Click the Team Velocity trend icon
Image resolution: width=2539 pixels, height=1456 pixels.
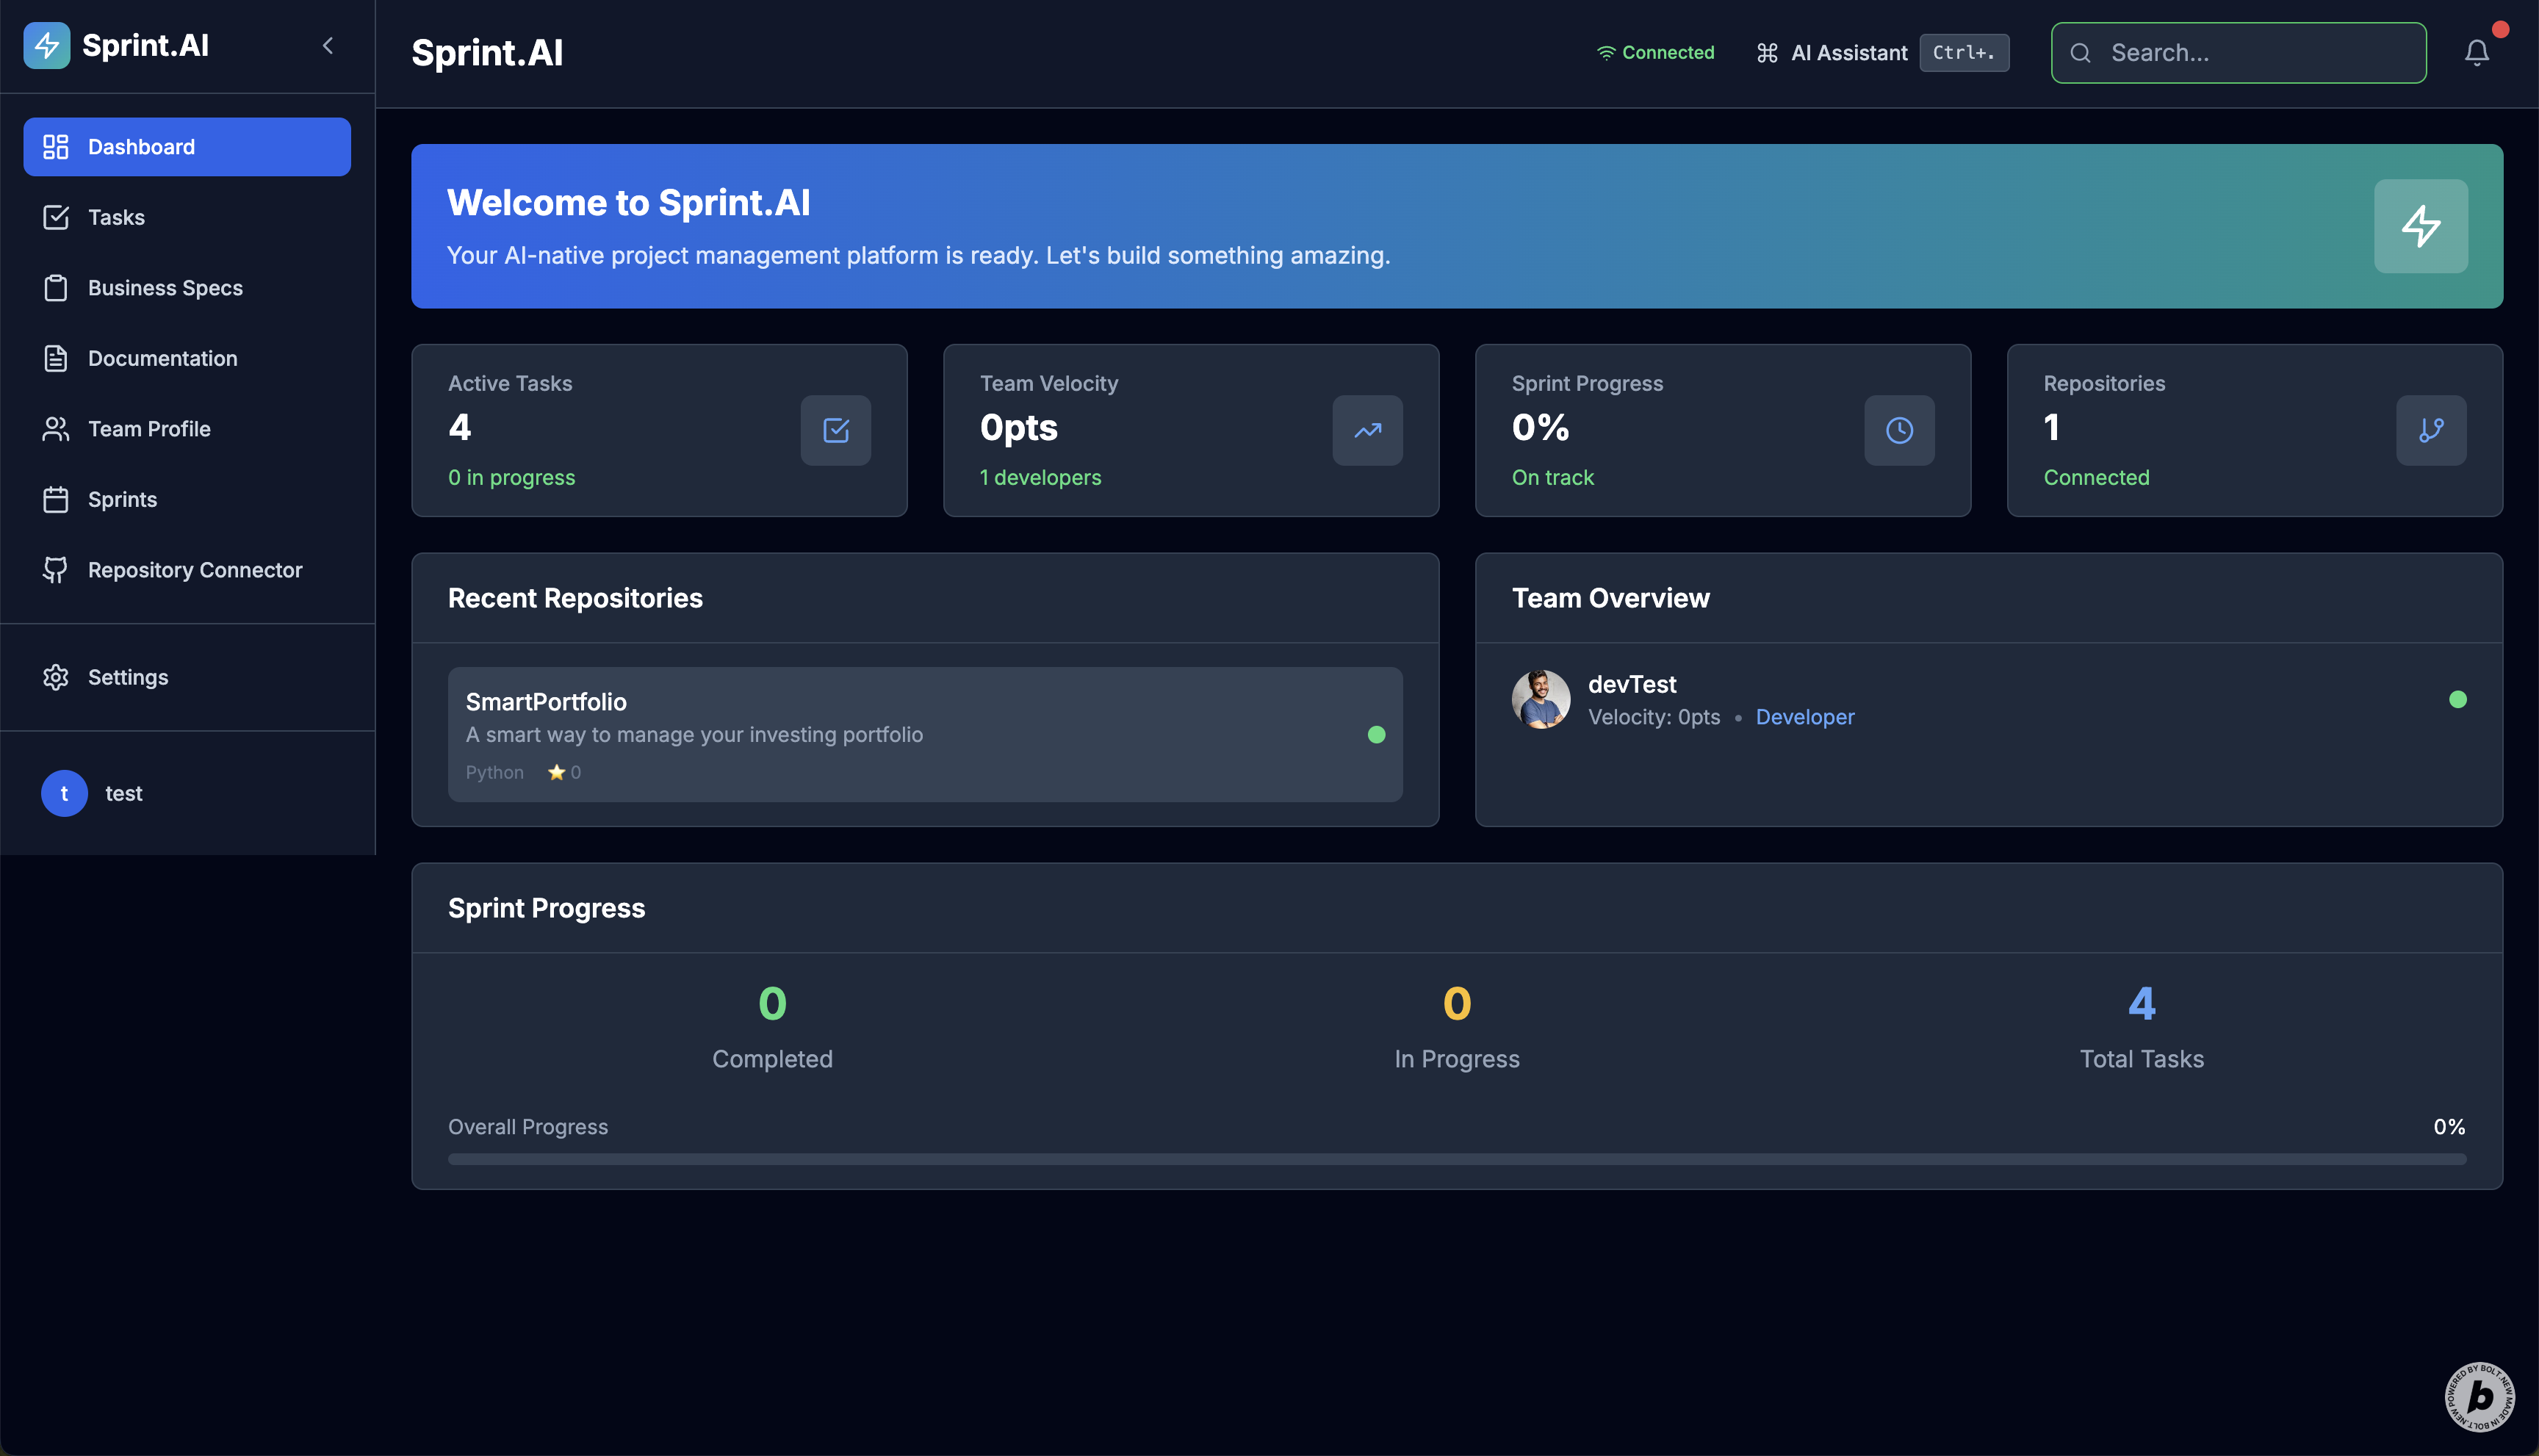(1367, 430)
